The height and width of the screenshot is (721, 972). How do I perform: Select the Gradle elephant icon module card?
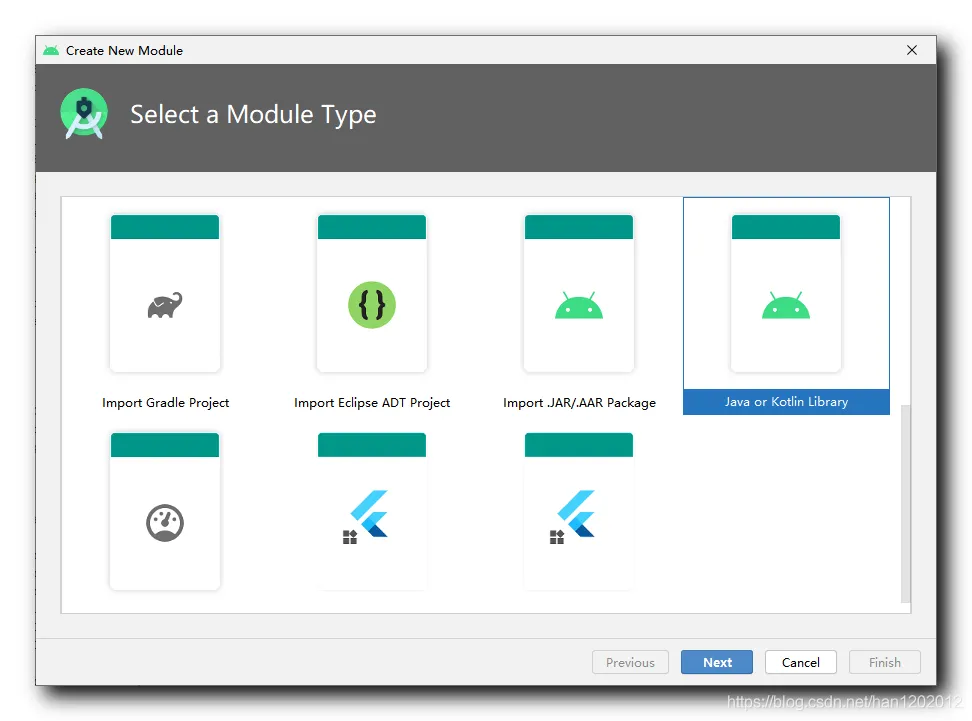click(165, 293)
